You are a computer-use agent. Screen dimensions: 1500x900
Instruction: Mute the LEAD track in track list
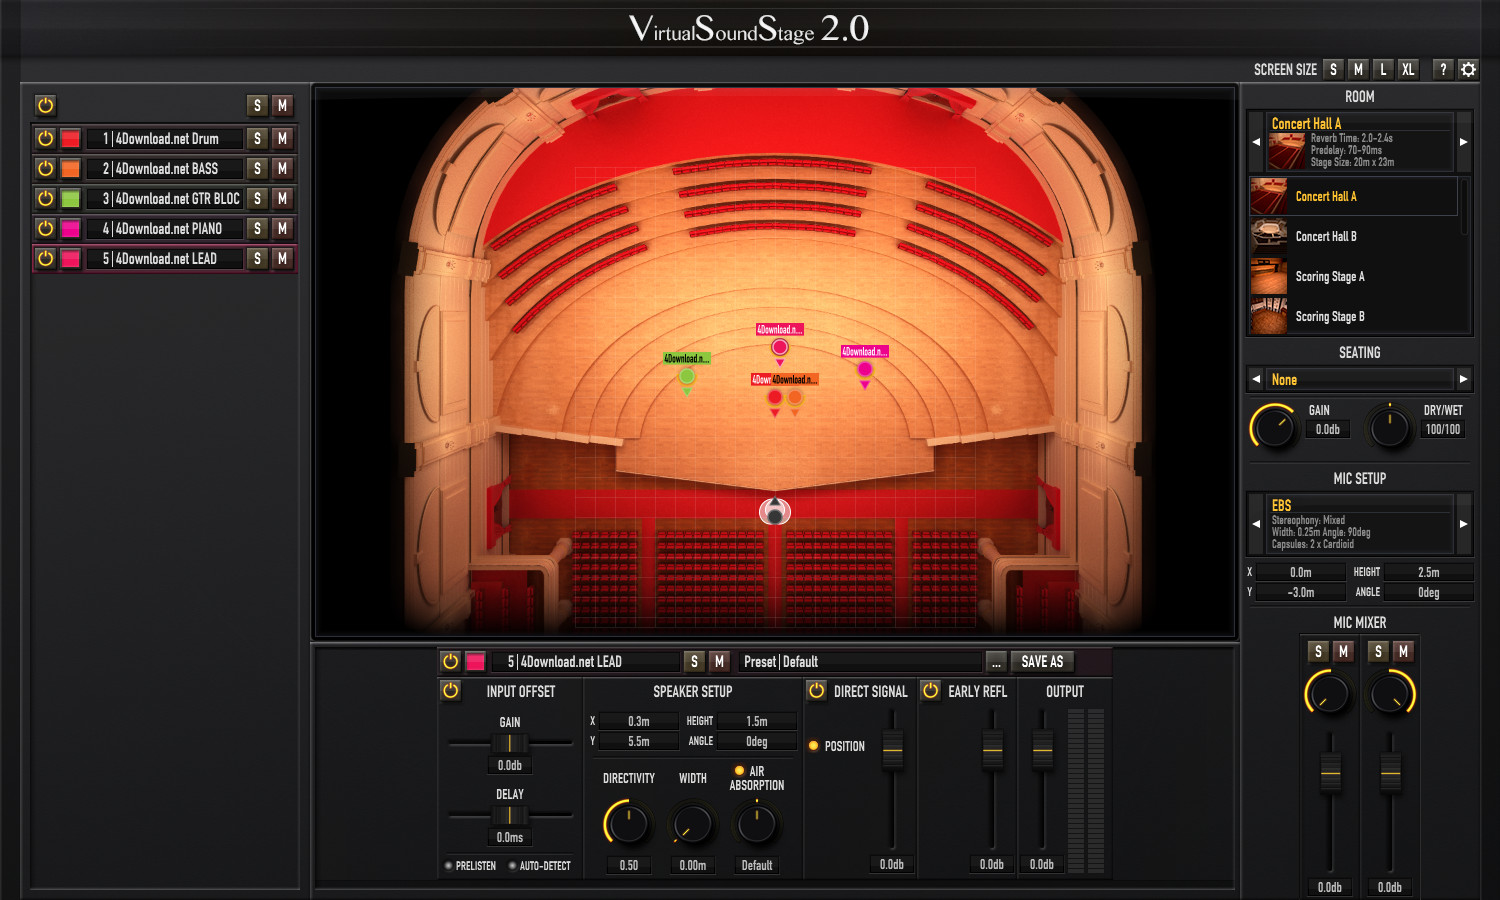point(282,258)
